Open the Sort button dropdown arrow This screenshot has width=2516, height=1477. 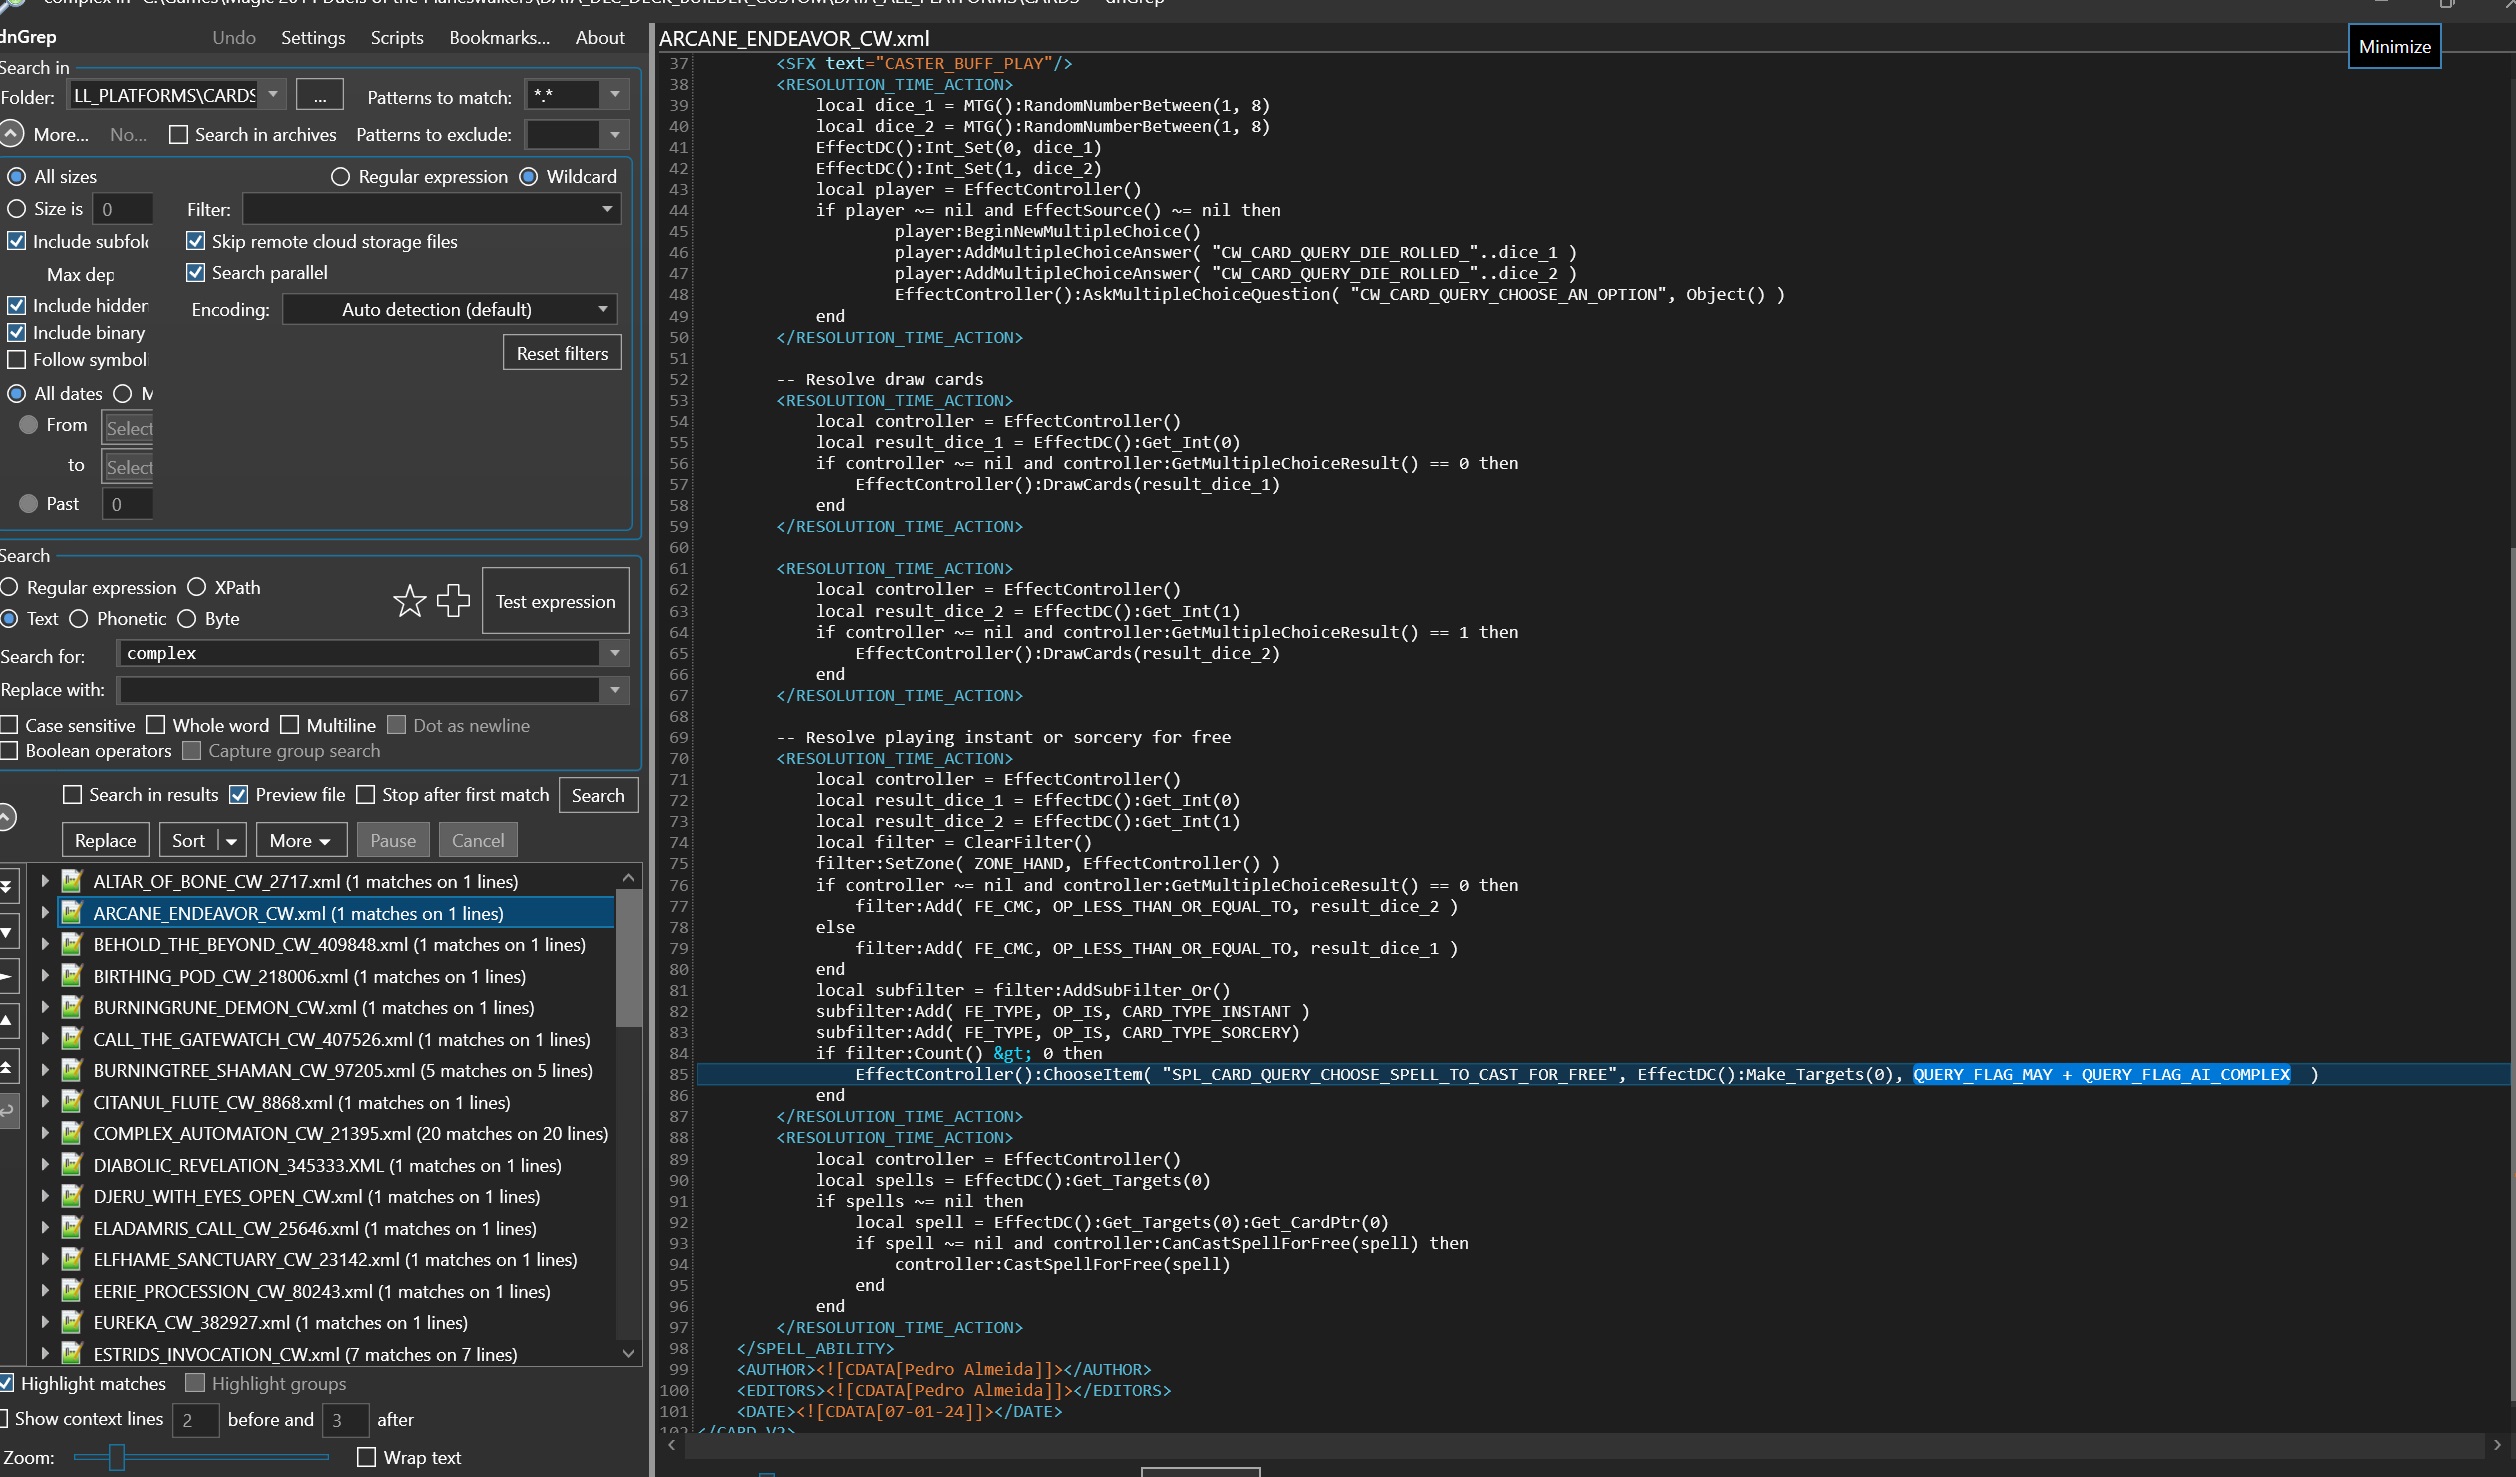(x=232, y=841)
